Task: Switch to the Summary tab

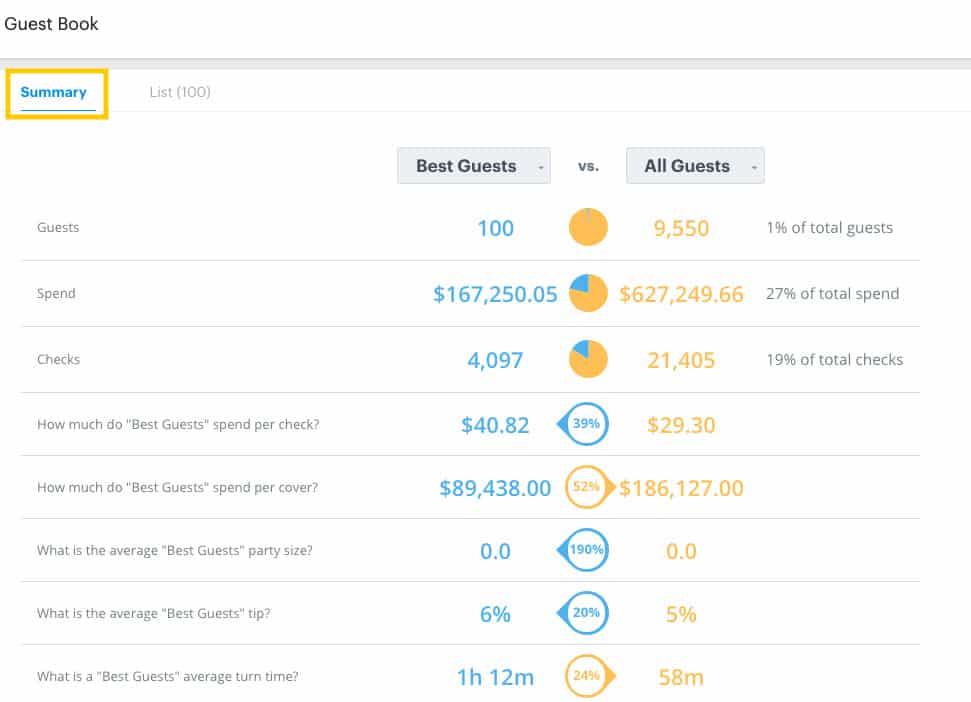Action: [54, 92]
